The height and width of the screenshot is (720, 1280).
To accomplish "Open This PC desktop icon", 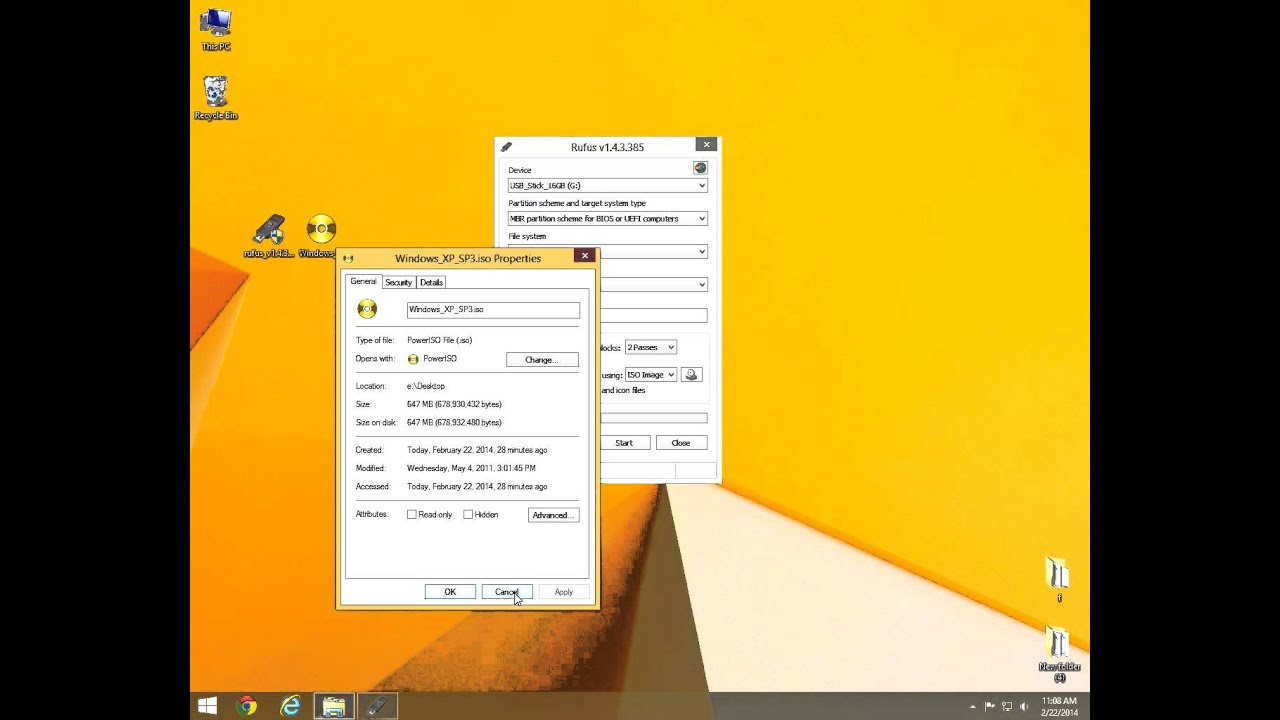I will [216, 28].
